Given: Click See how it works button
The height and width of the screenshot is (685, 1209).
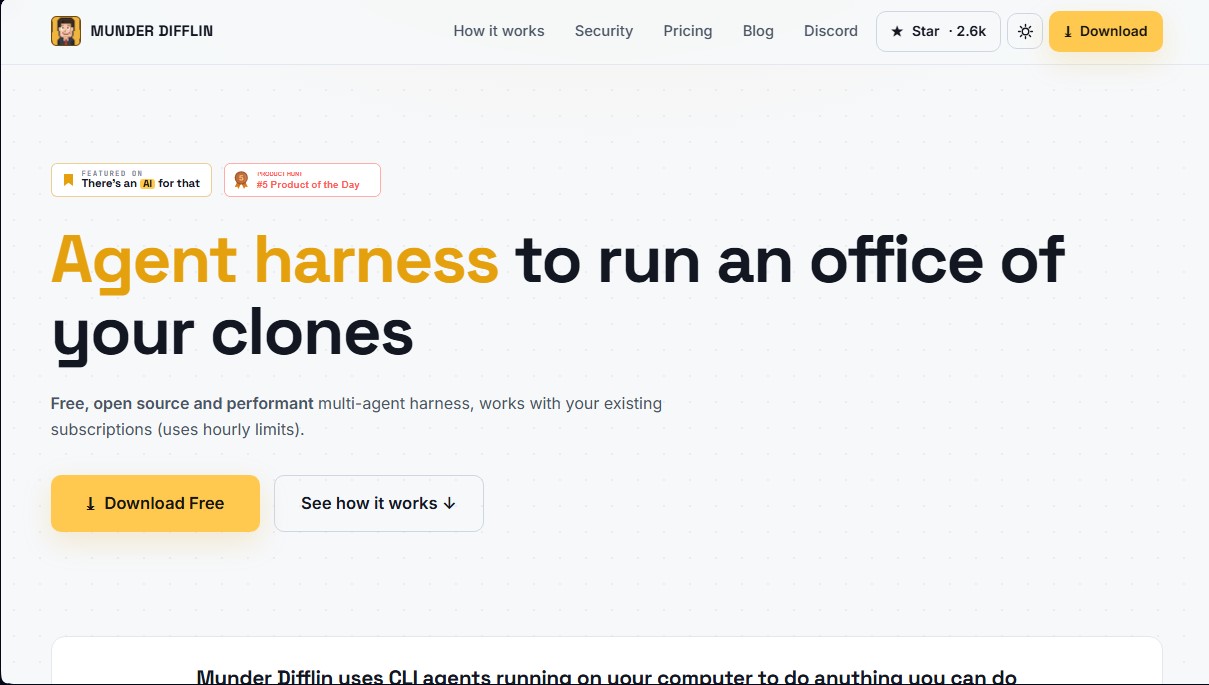Looking at the screenshot, I should coord(379,503).
